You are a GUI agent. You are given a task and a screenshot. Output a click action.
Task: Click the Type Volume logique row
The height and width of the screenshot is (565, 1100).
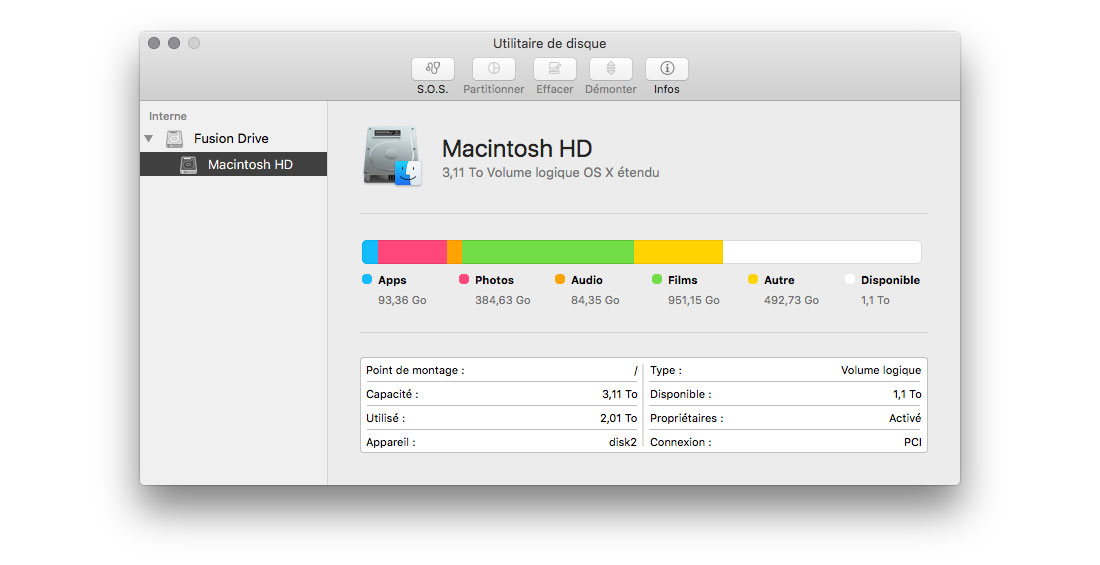786,370
